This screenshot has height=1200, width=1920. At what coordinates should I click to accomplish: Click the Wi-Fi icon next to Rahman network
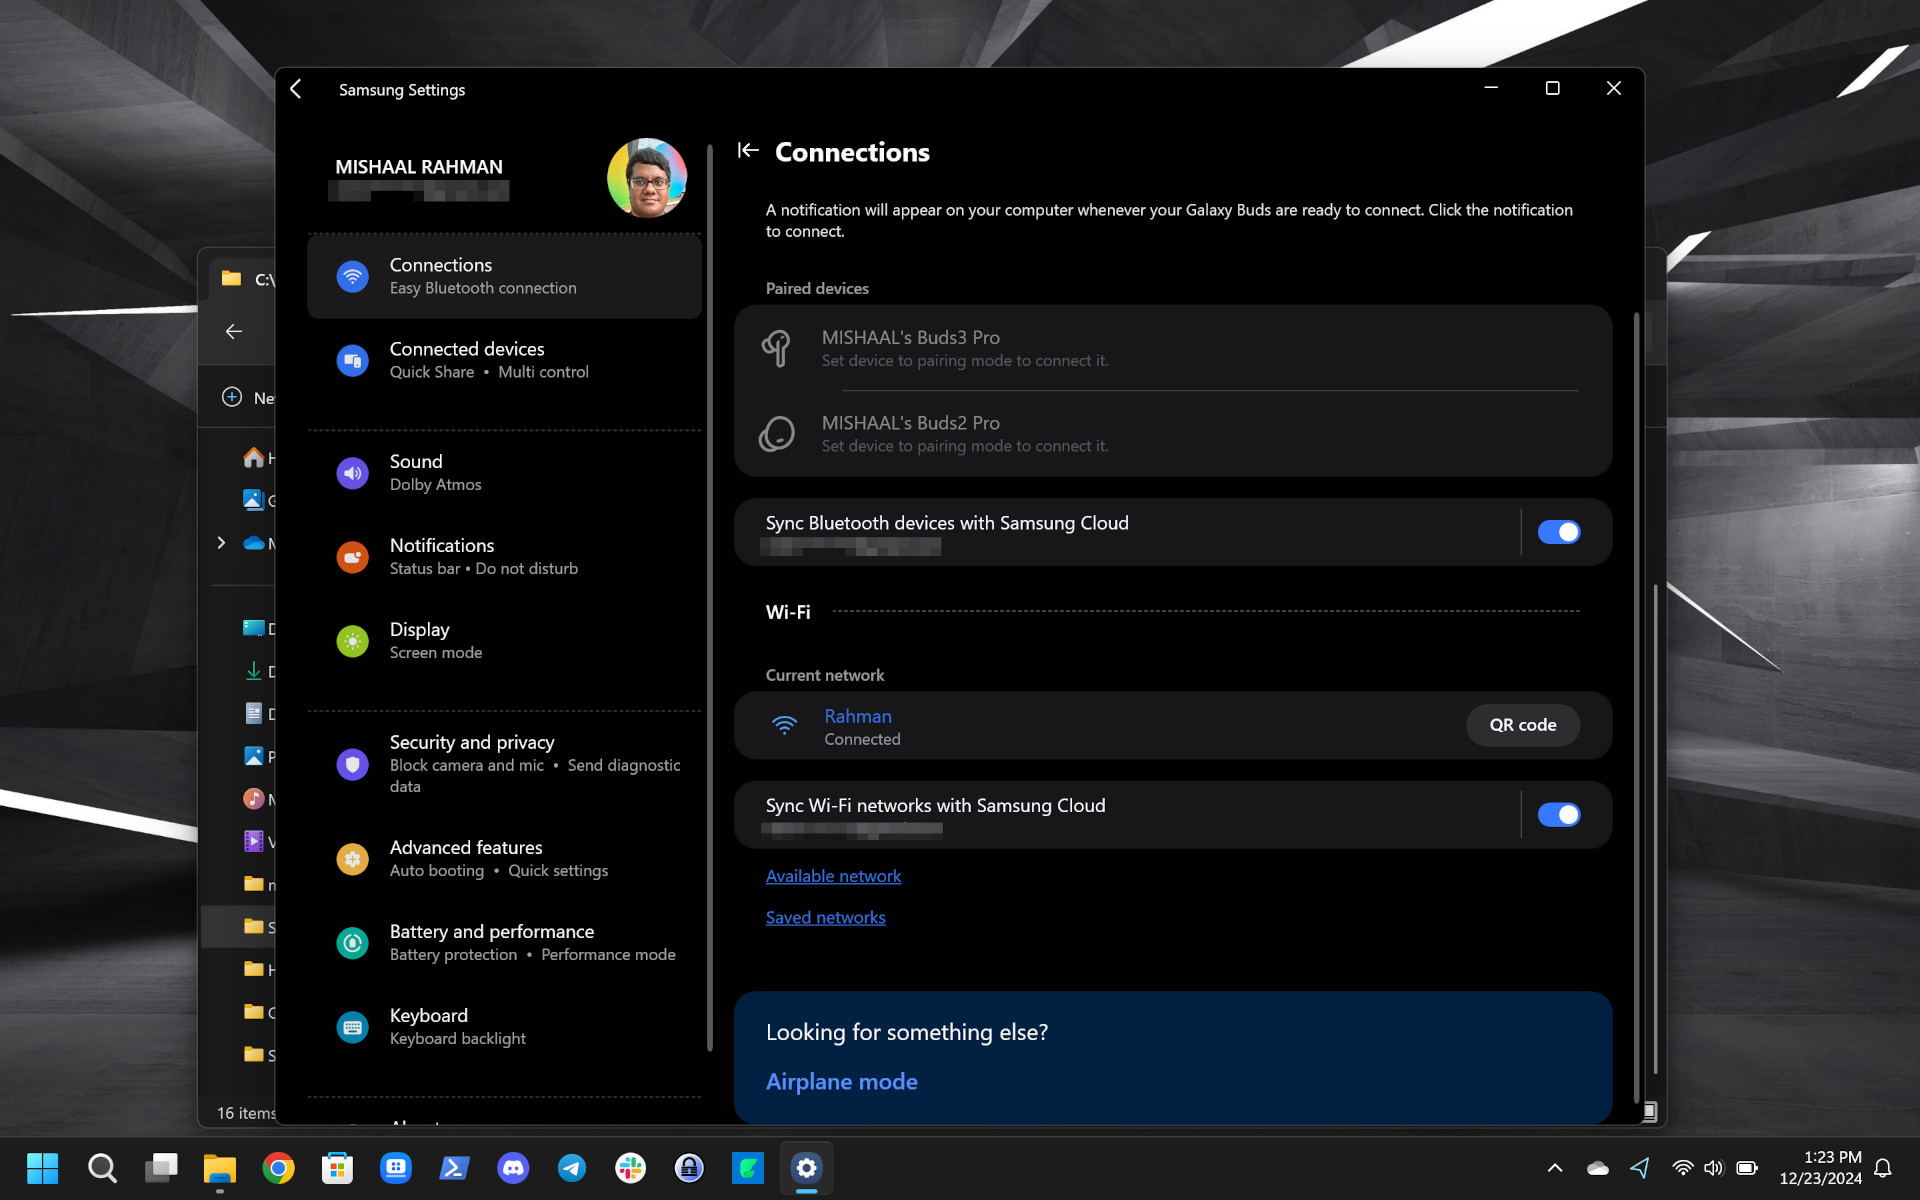tap(785, 726)
